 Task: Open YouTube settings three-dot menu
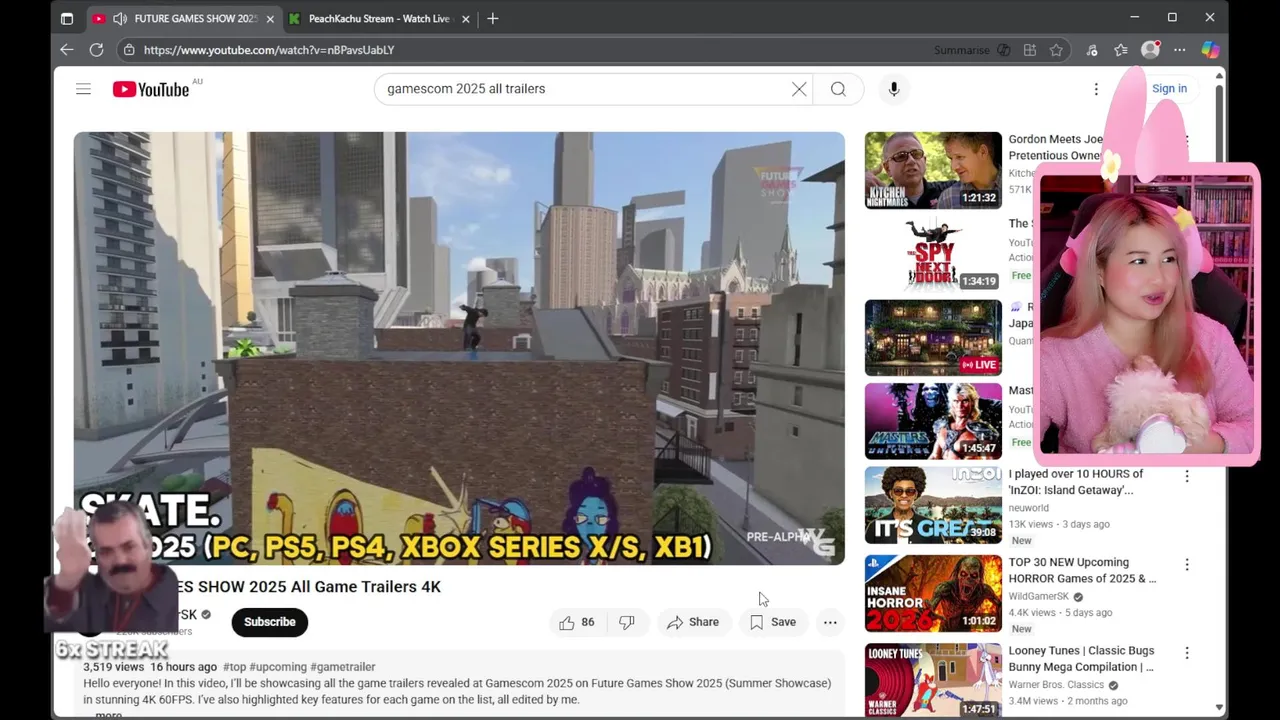point(1096,89)
